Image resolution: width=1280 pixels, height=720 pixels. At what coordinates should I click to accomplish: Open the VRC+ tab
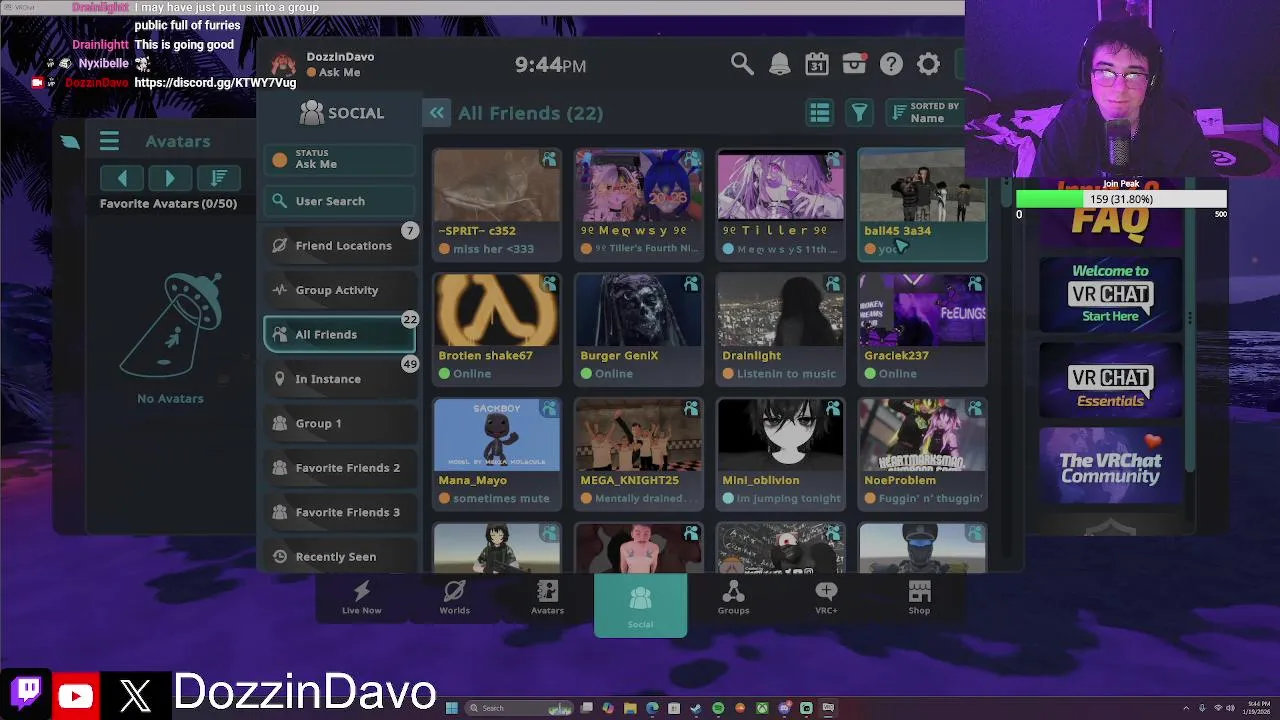[826, 598]
